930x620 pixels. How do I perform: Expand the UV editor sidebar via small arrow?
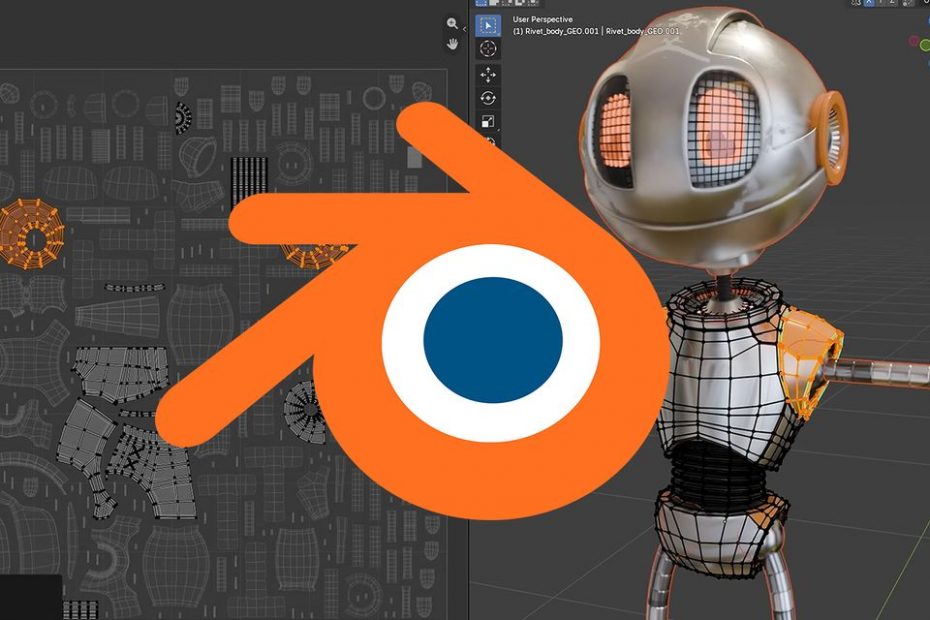click(x=464, y=29)
